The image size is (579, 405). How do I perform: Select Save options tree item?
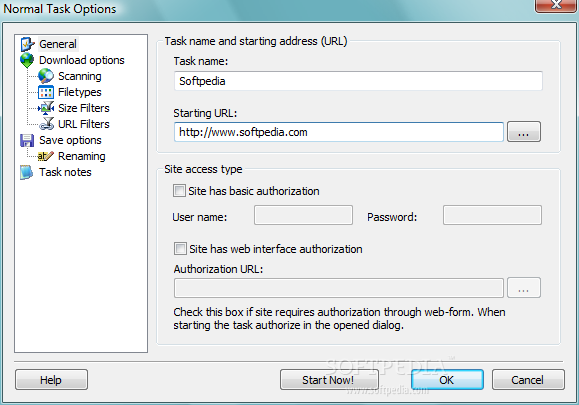70,140
